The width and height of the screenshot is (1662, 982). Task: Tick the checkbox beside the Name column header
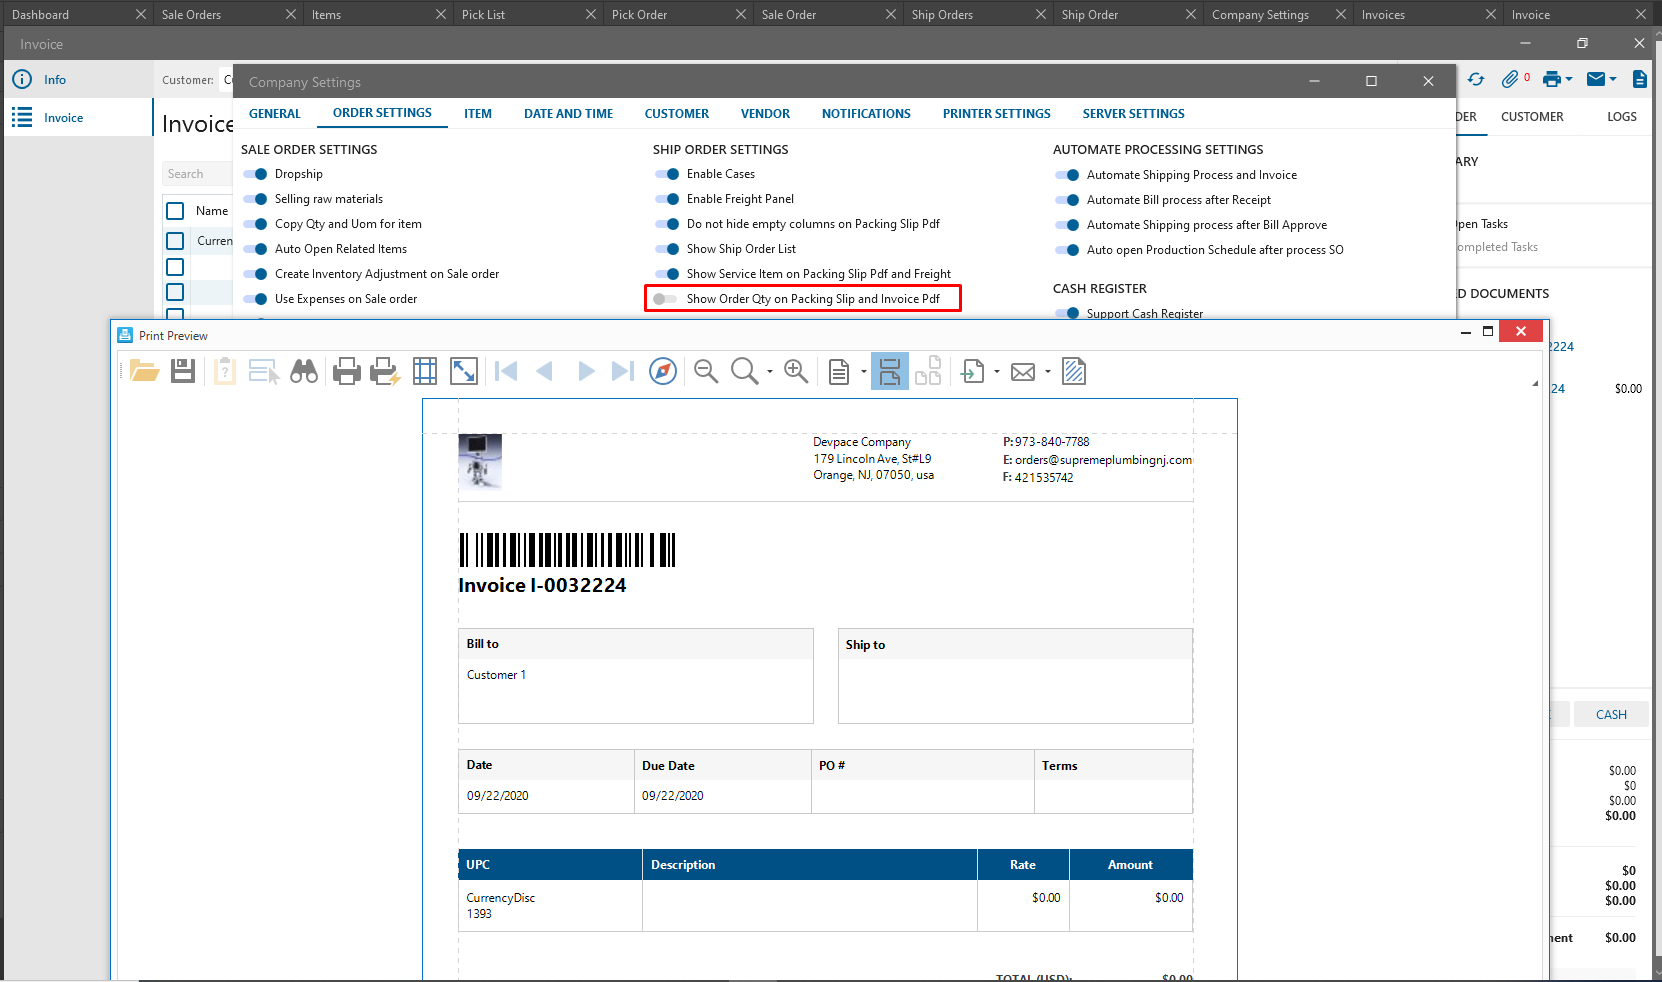tap(175, 211)
